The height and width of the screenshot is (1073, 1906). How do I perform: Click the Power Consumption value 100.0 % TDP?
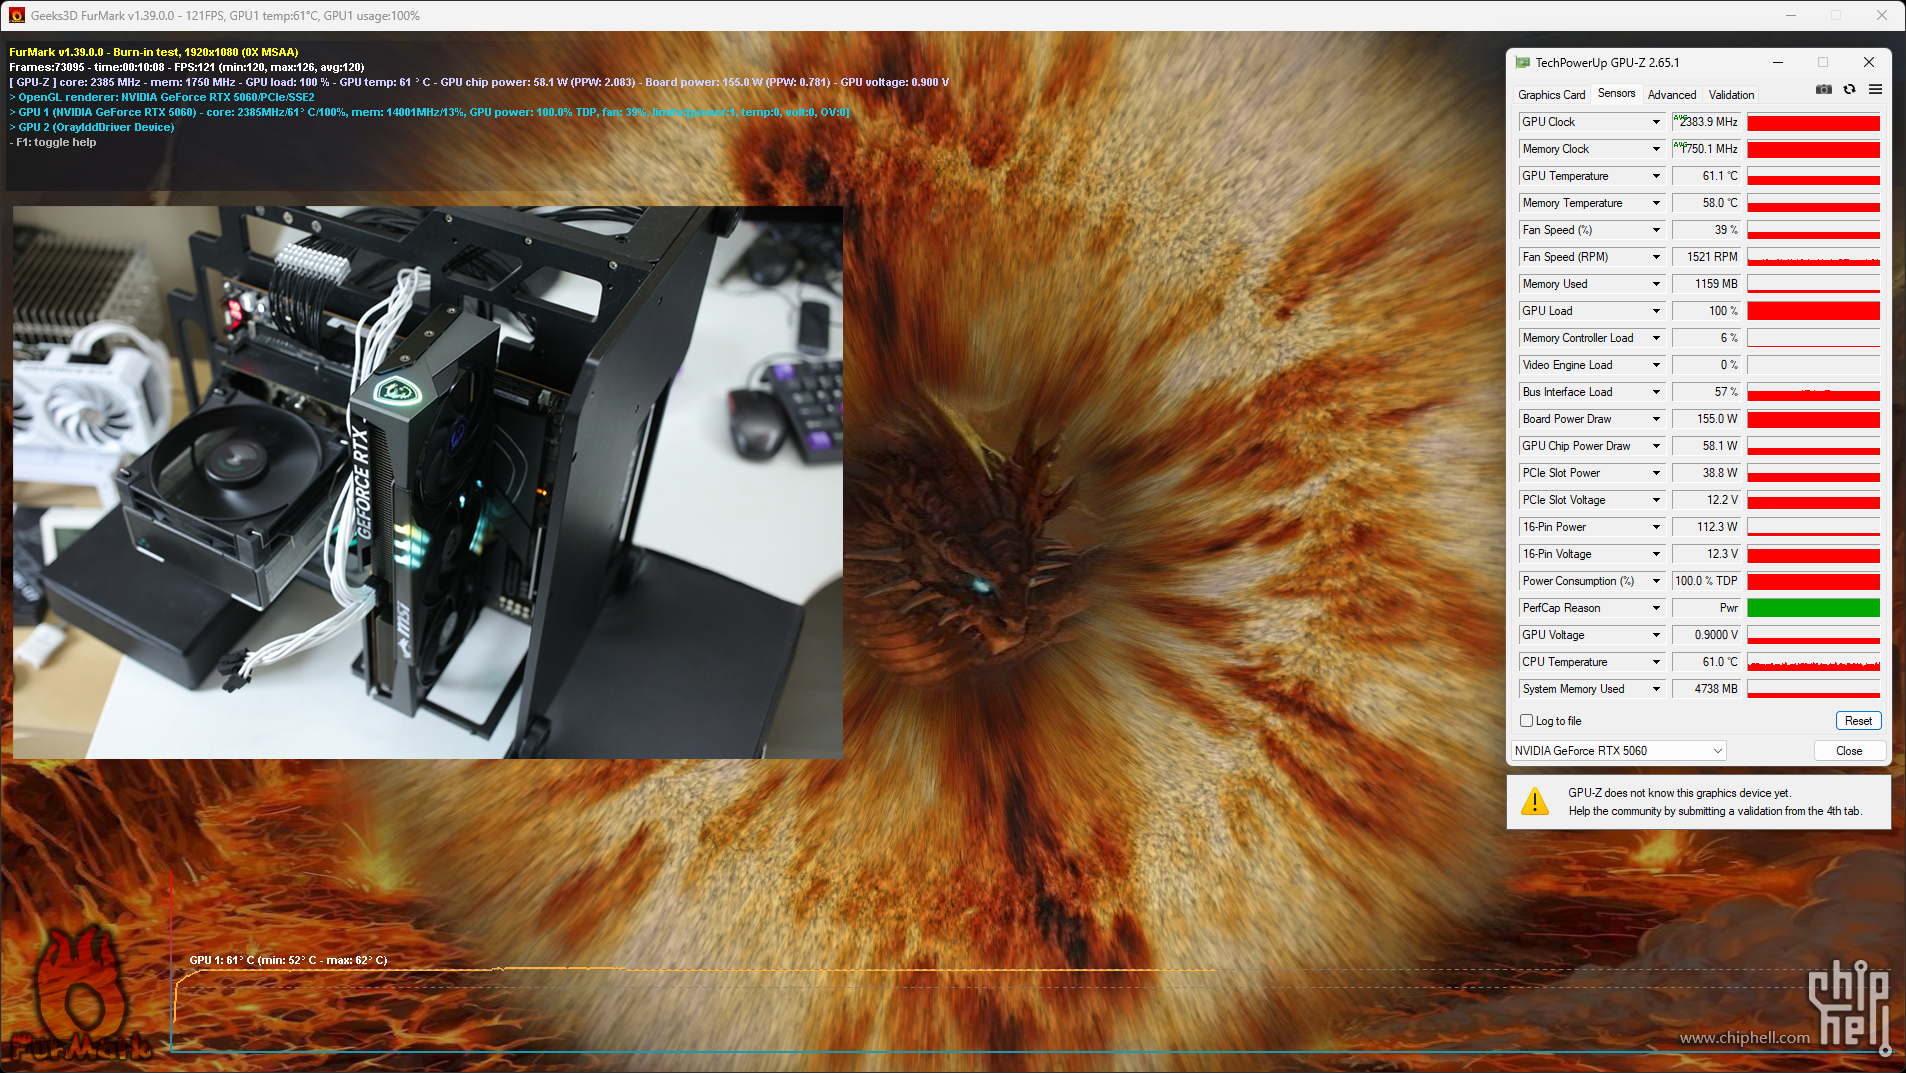pyautogui.click(x=1707, y=581)
